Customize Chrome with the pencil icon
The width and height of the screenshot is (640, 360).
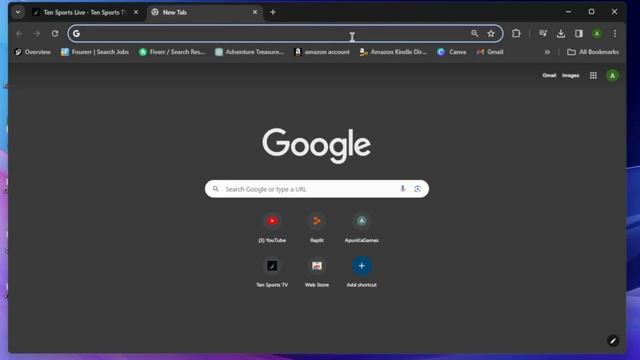tap(613, 340)
